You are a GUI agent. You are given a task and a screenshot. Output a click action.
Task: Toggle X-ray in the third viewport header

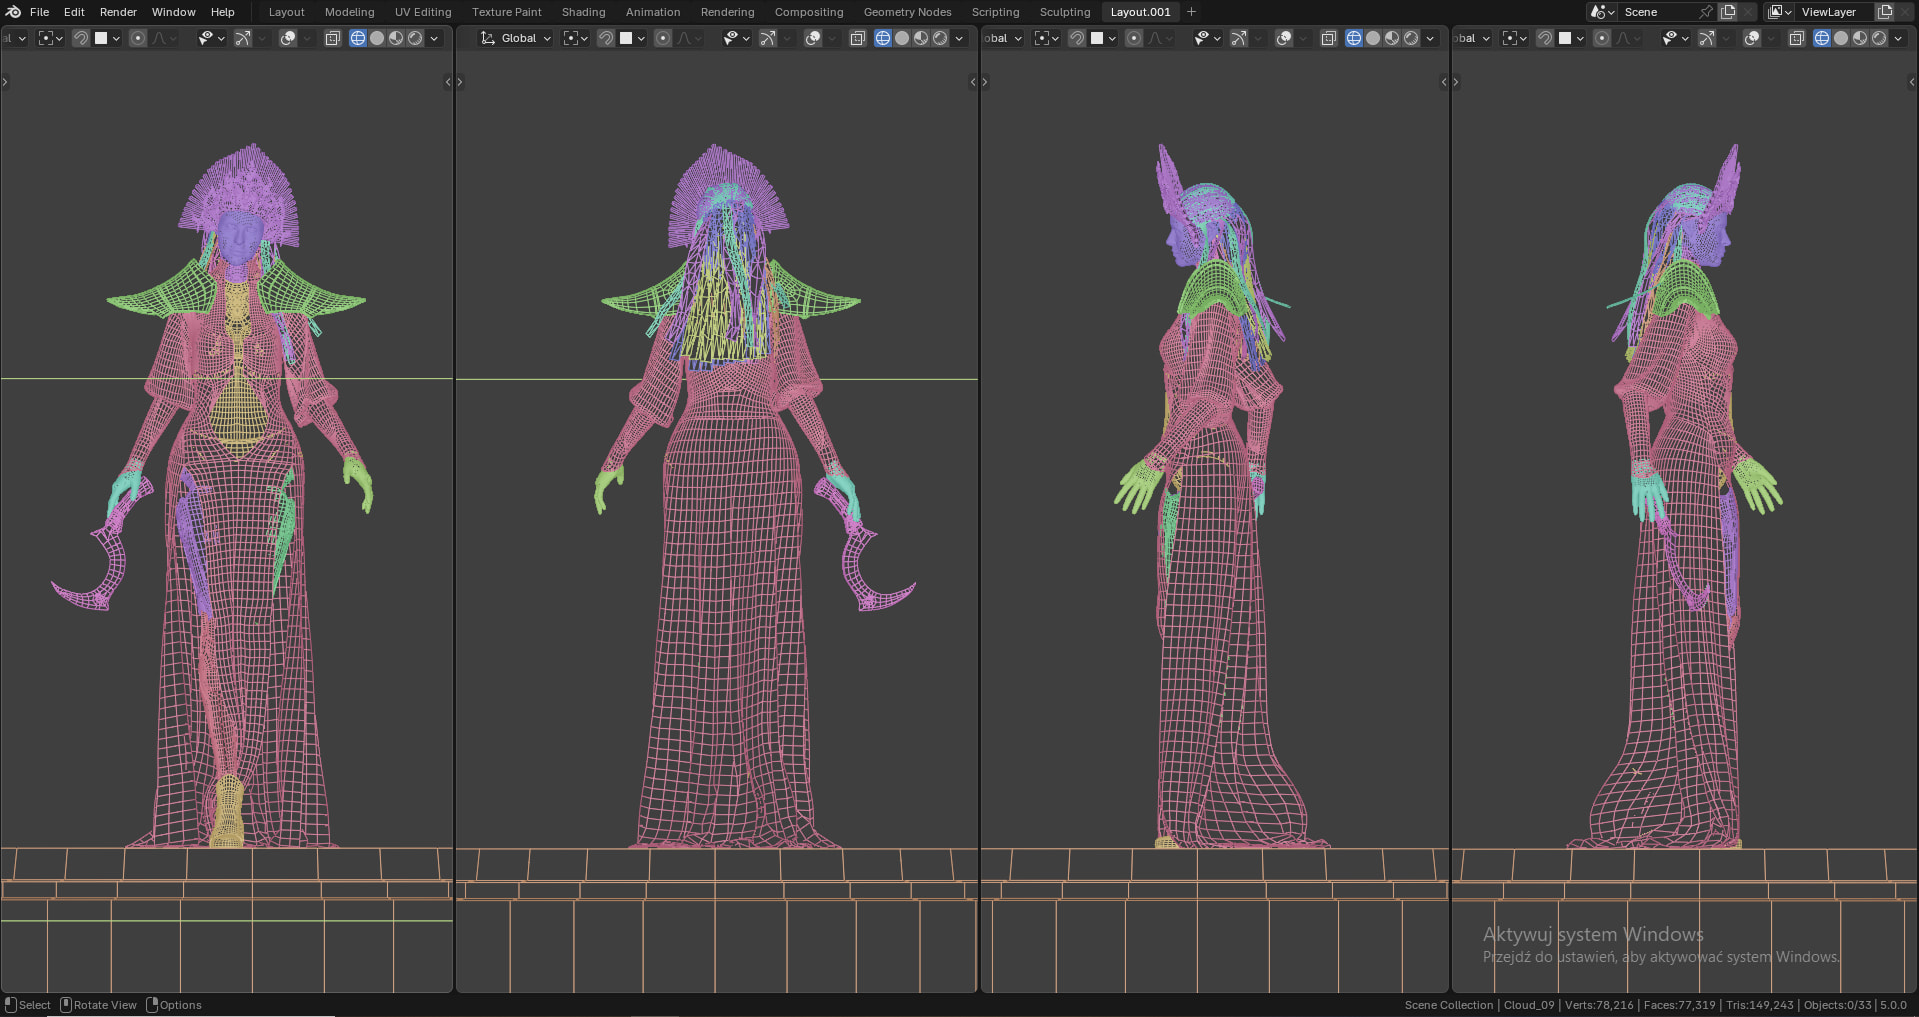(1328, 38)
